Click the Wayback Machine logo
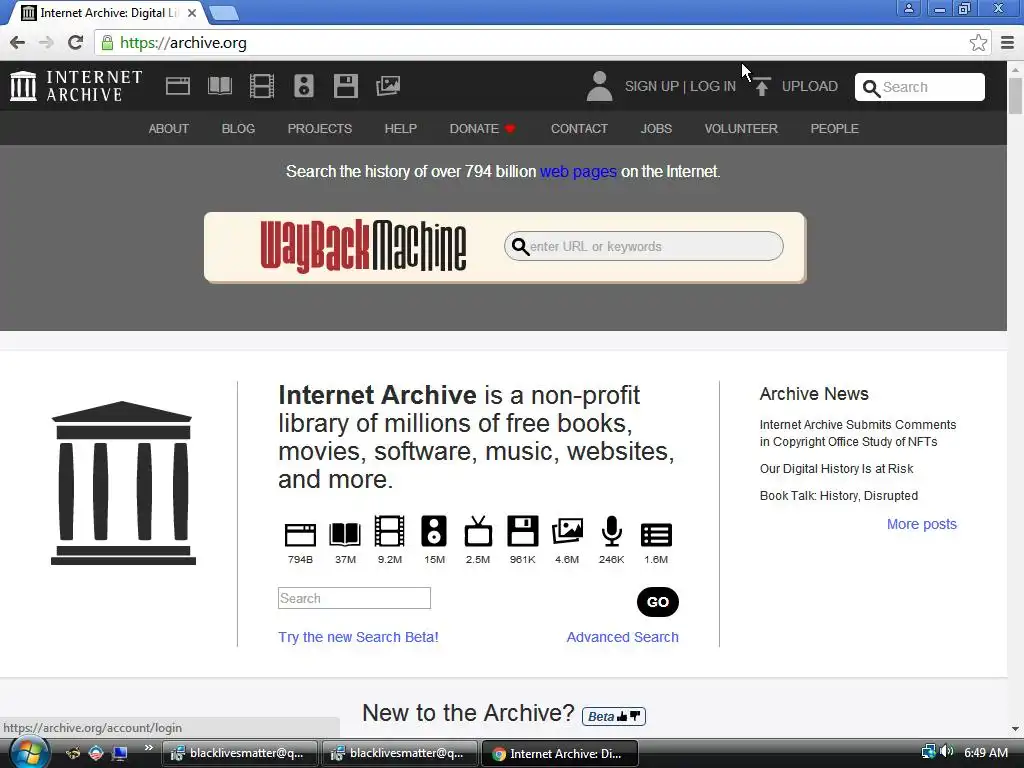Screen dimensions: 1024x768 [x=363, y=246]
